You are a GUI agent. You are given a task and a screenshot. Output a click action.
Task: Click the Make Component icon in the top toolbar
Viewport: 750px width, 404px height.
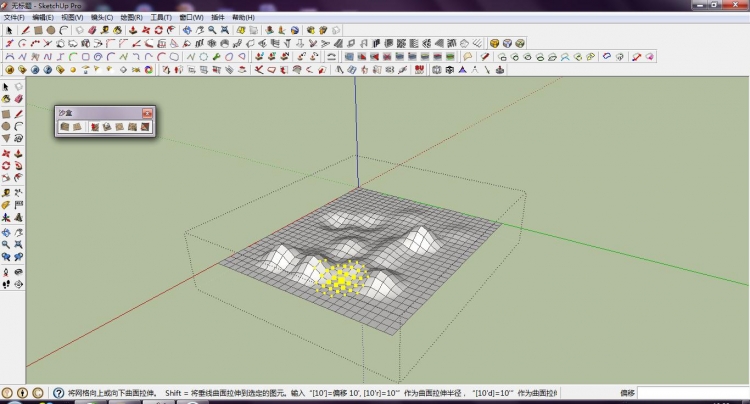pyautogui.click(x=79, y=30)
